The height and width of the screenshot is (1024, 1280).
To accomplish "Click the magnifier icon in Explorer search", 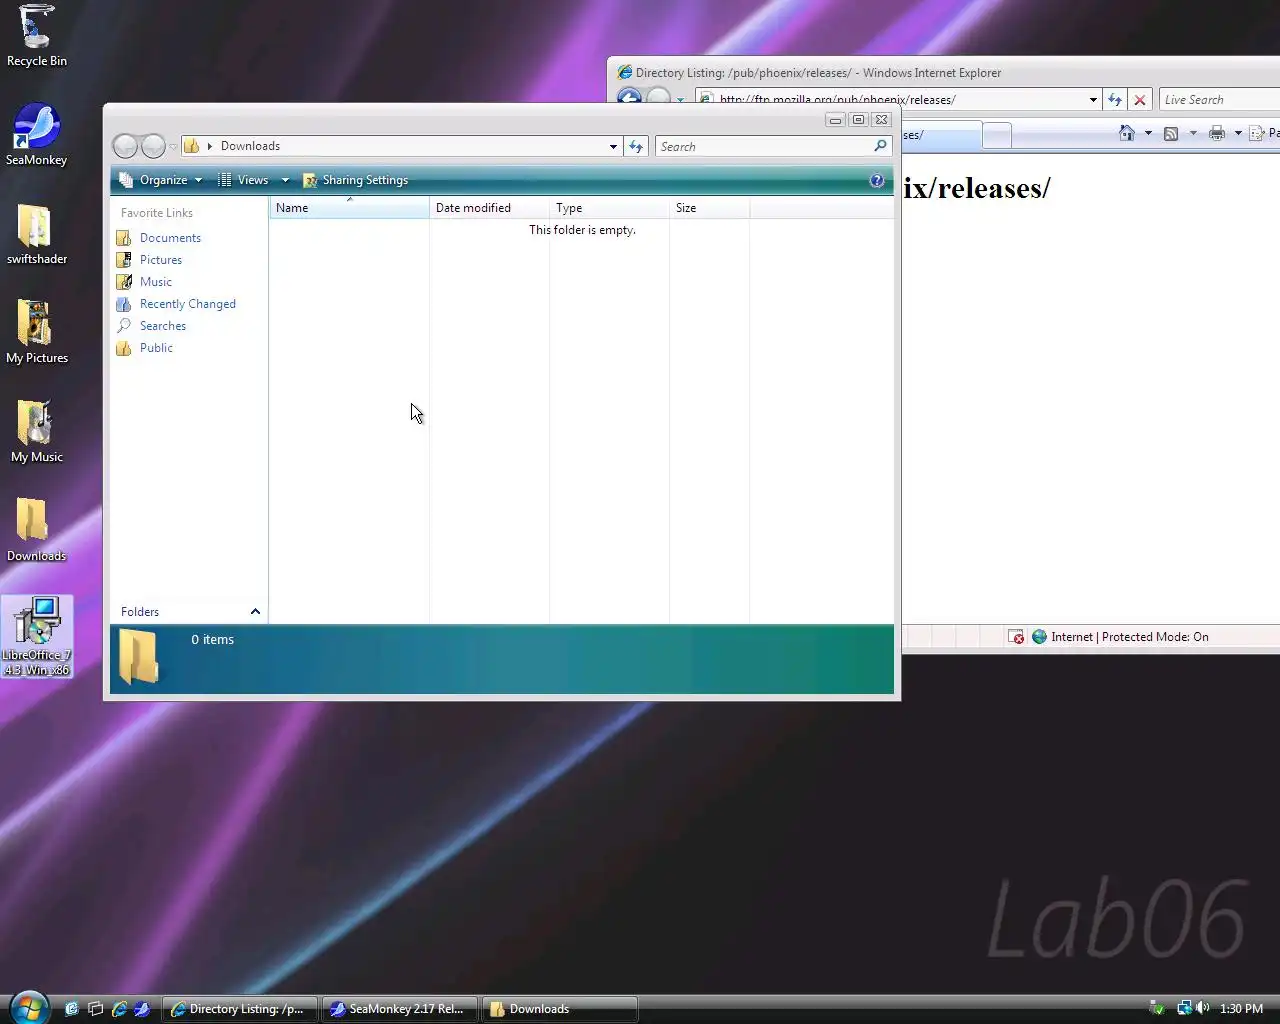I will [x=880, y=146].
